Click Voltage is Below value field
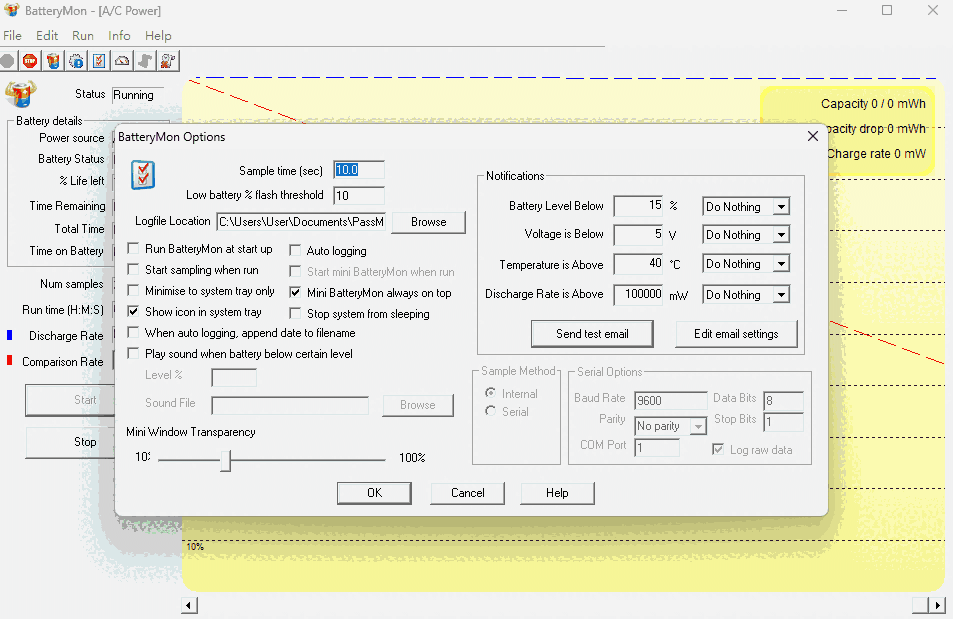 638,234
